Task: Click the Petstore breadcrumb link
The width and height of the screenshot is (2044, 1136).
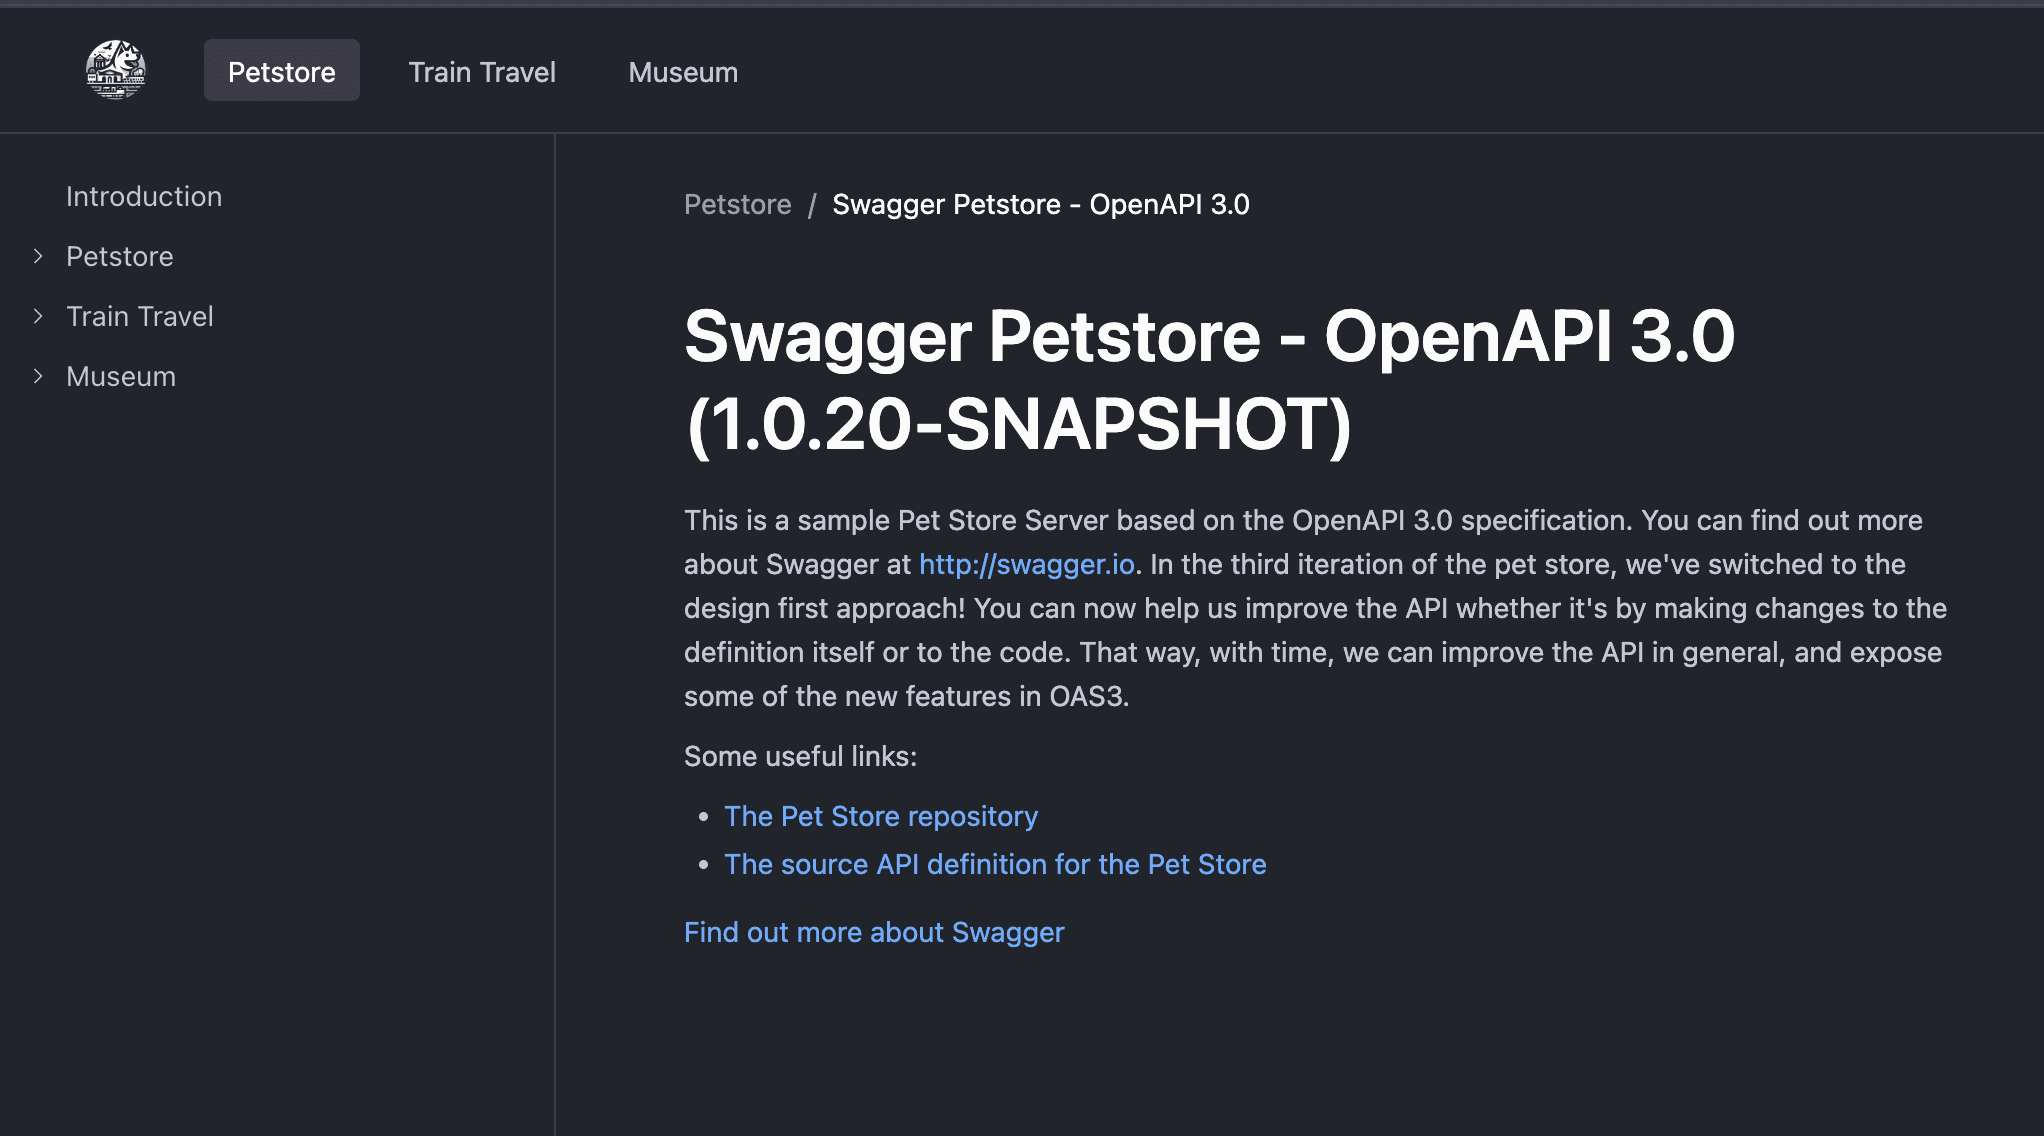Action: coord(738,204)
